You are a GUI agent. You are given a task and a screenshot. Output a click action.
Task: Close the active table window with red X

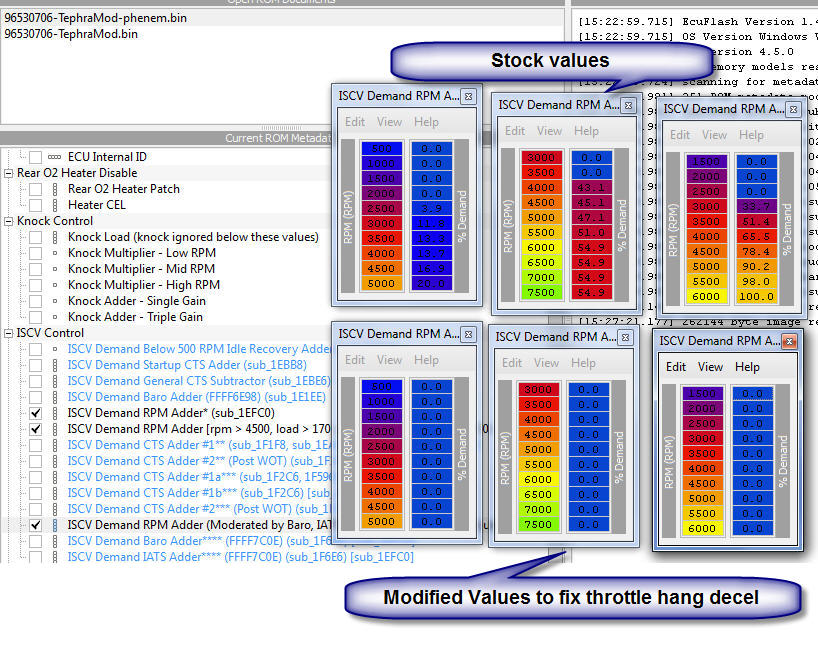pyautogui.click(x=789, y=342)
